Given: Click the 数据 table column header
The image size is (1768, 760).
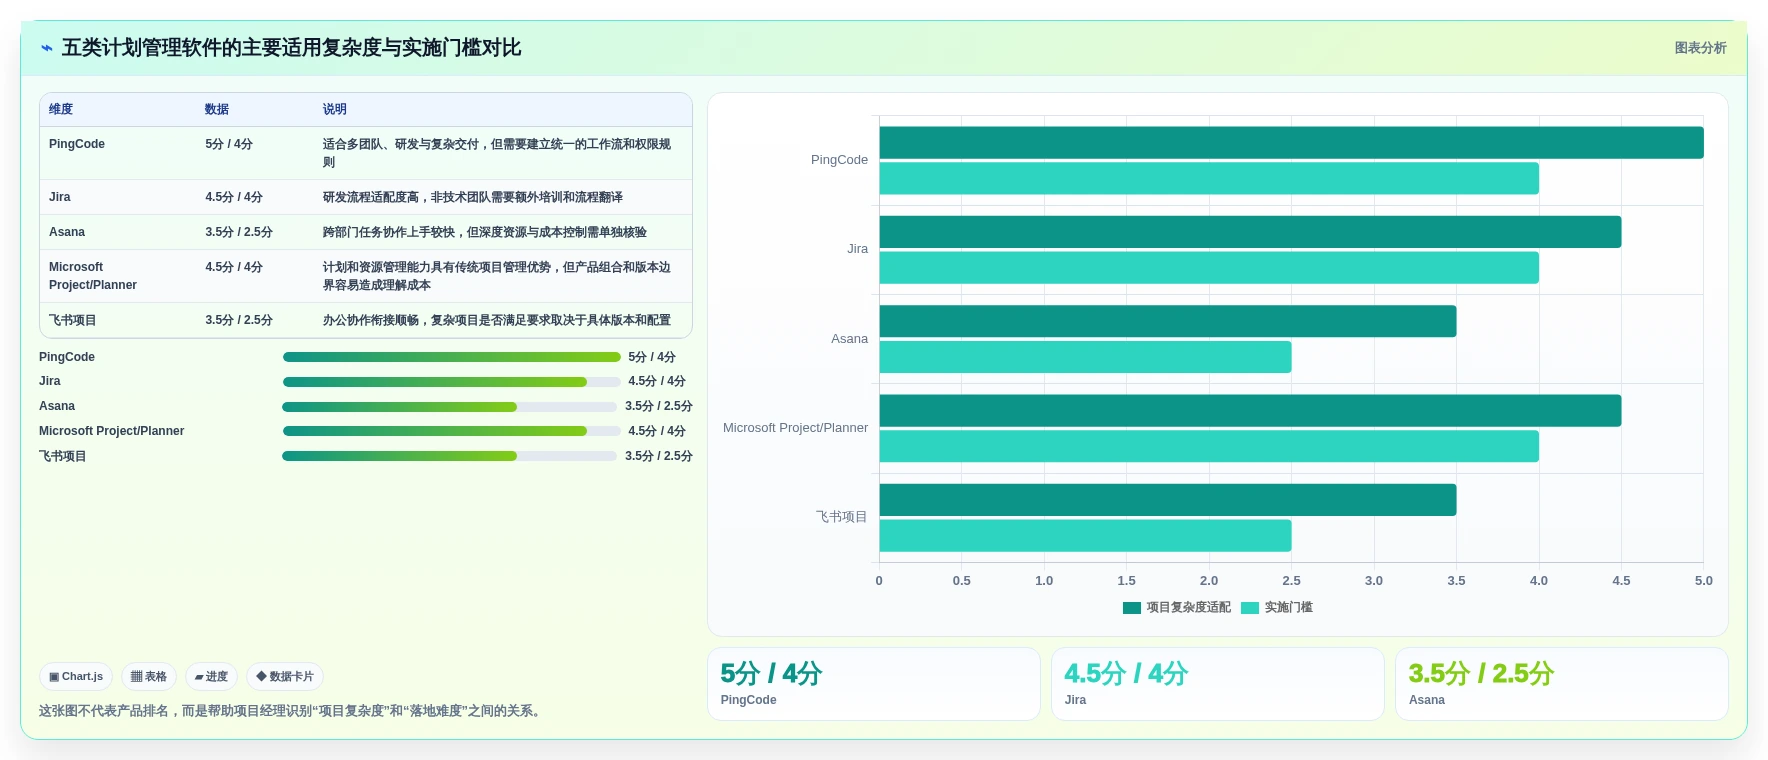Looking at the screenshot, I should (x=217, y=109).
